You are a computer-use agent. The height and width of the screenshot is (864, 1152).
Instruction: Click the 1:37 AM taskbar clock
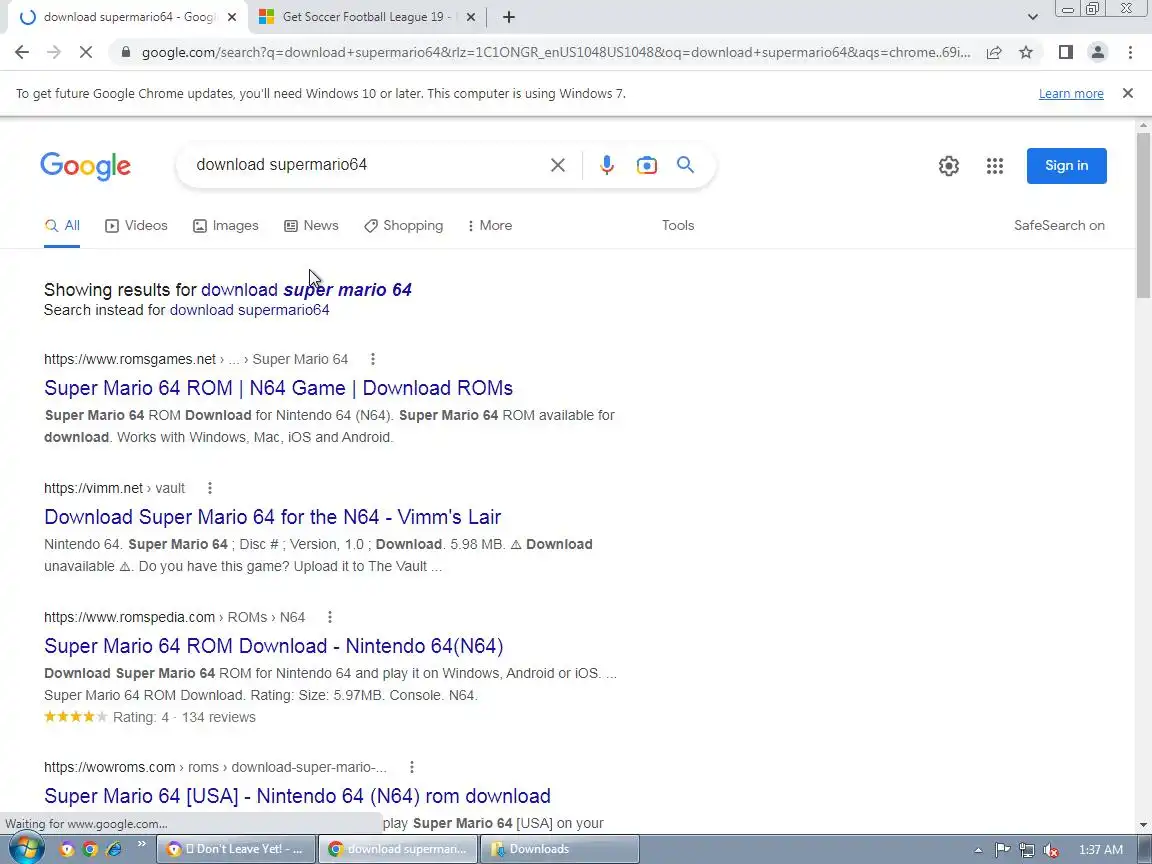pos(1100,849)
